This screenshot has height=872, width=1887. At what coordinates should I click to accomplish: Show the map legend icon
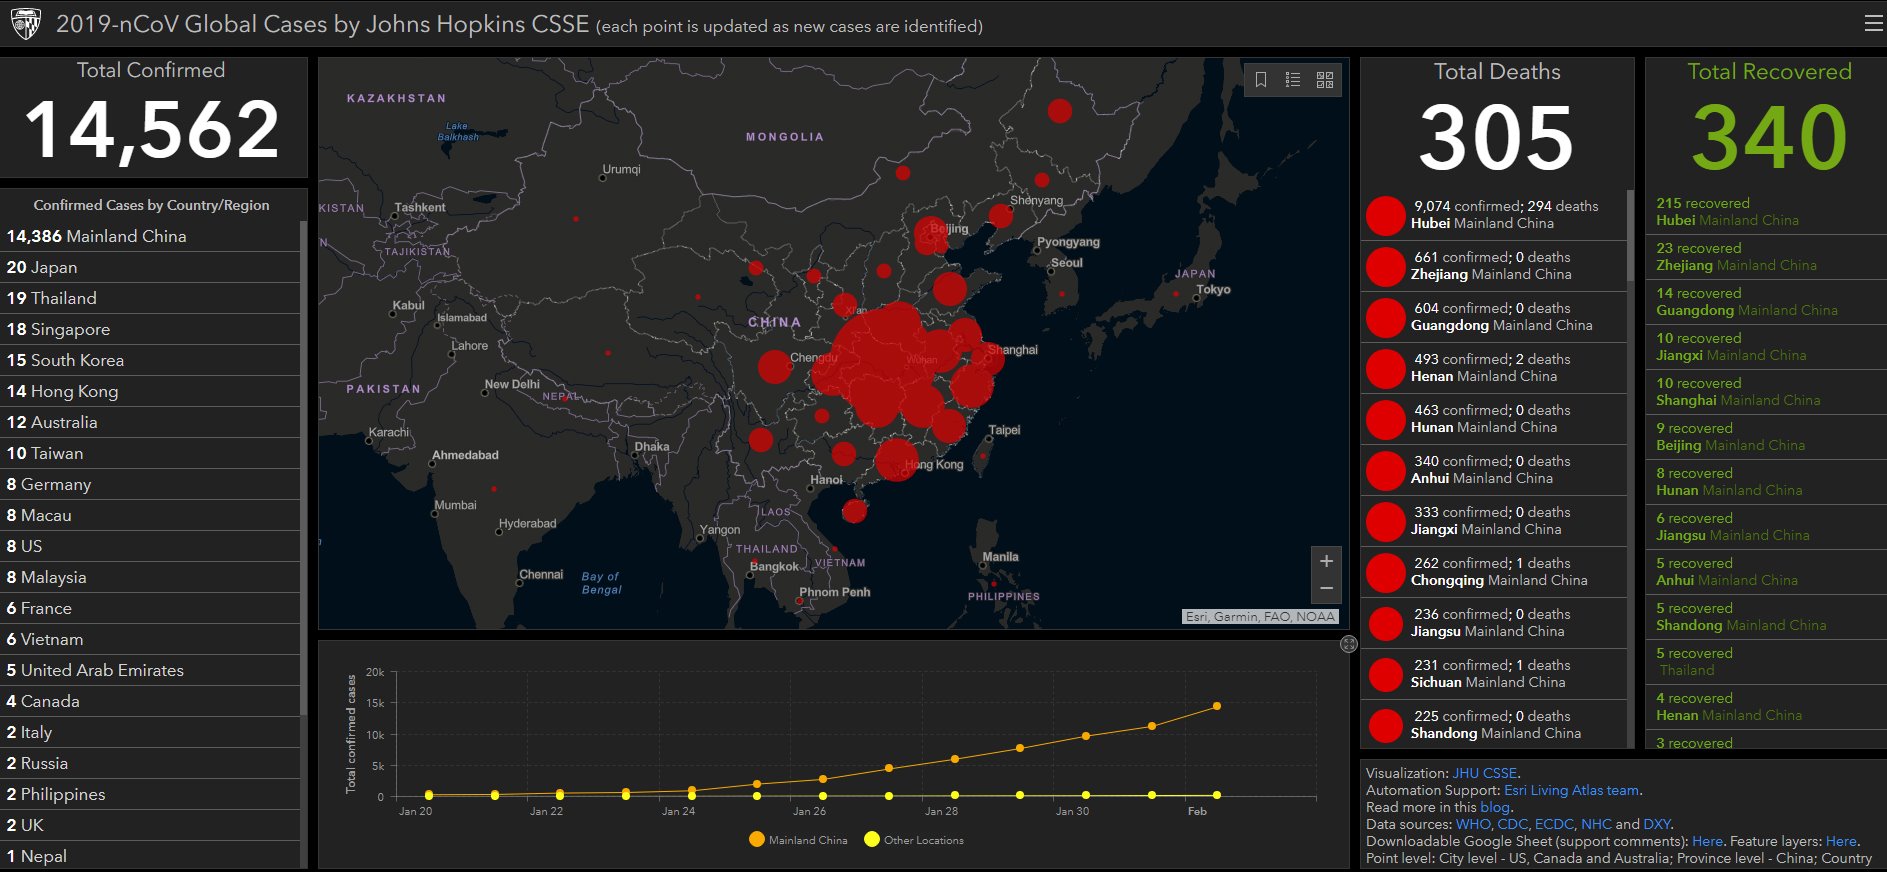[1293, 80]
